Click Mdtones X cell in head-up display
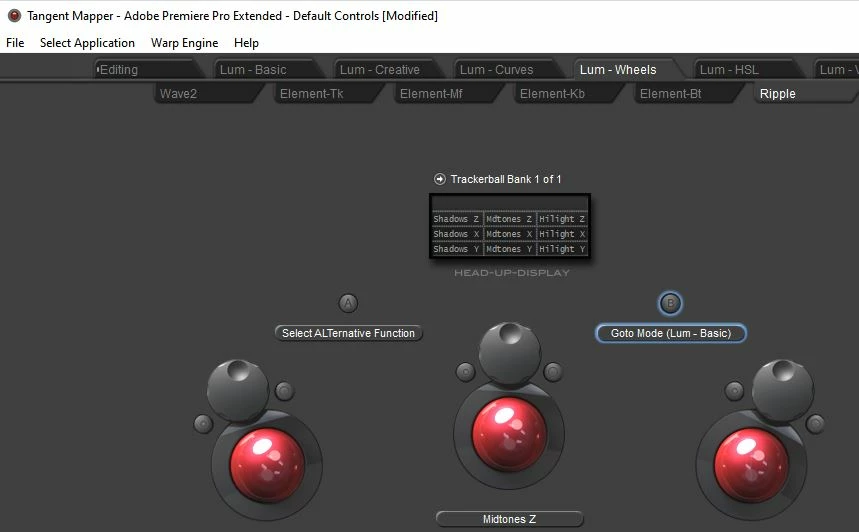 [x=509, y=233]
